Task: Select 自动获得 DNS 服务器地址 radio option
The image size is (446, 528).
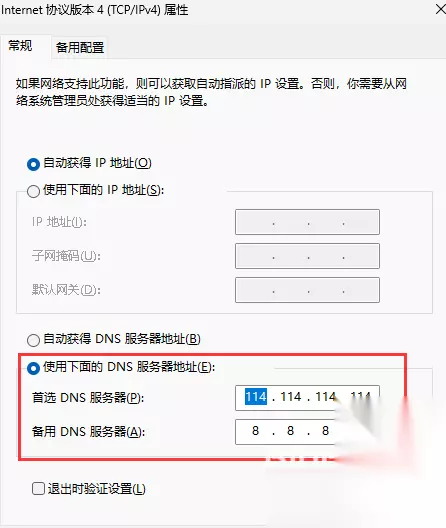Action: tap(33, 340)
